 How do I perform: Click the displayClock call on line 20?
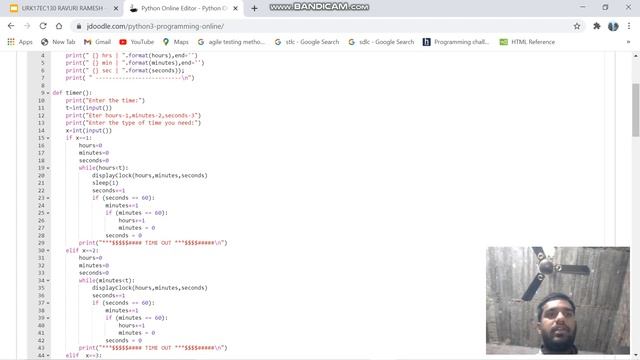(x=149, y=176)
